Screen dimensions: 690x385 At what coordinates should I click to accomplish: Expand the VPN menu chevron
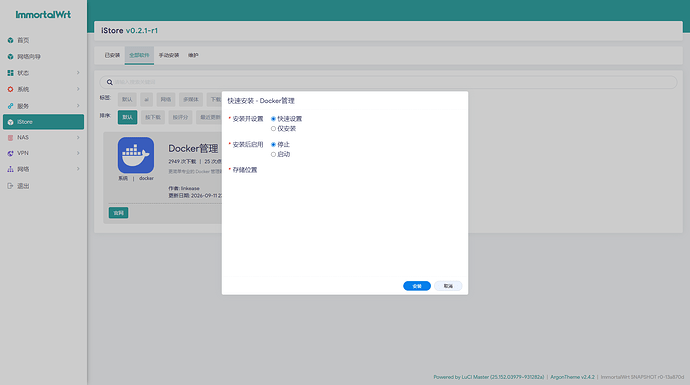point(78,153)
